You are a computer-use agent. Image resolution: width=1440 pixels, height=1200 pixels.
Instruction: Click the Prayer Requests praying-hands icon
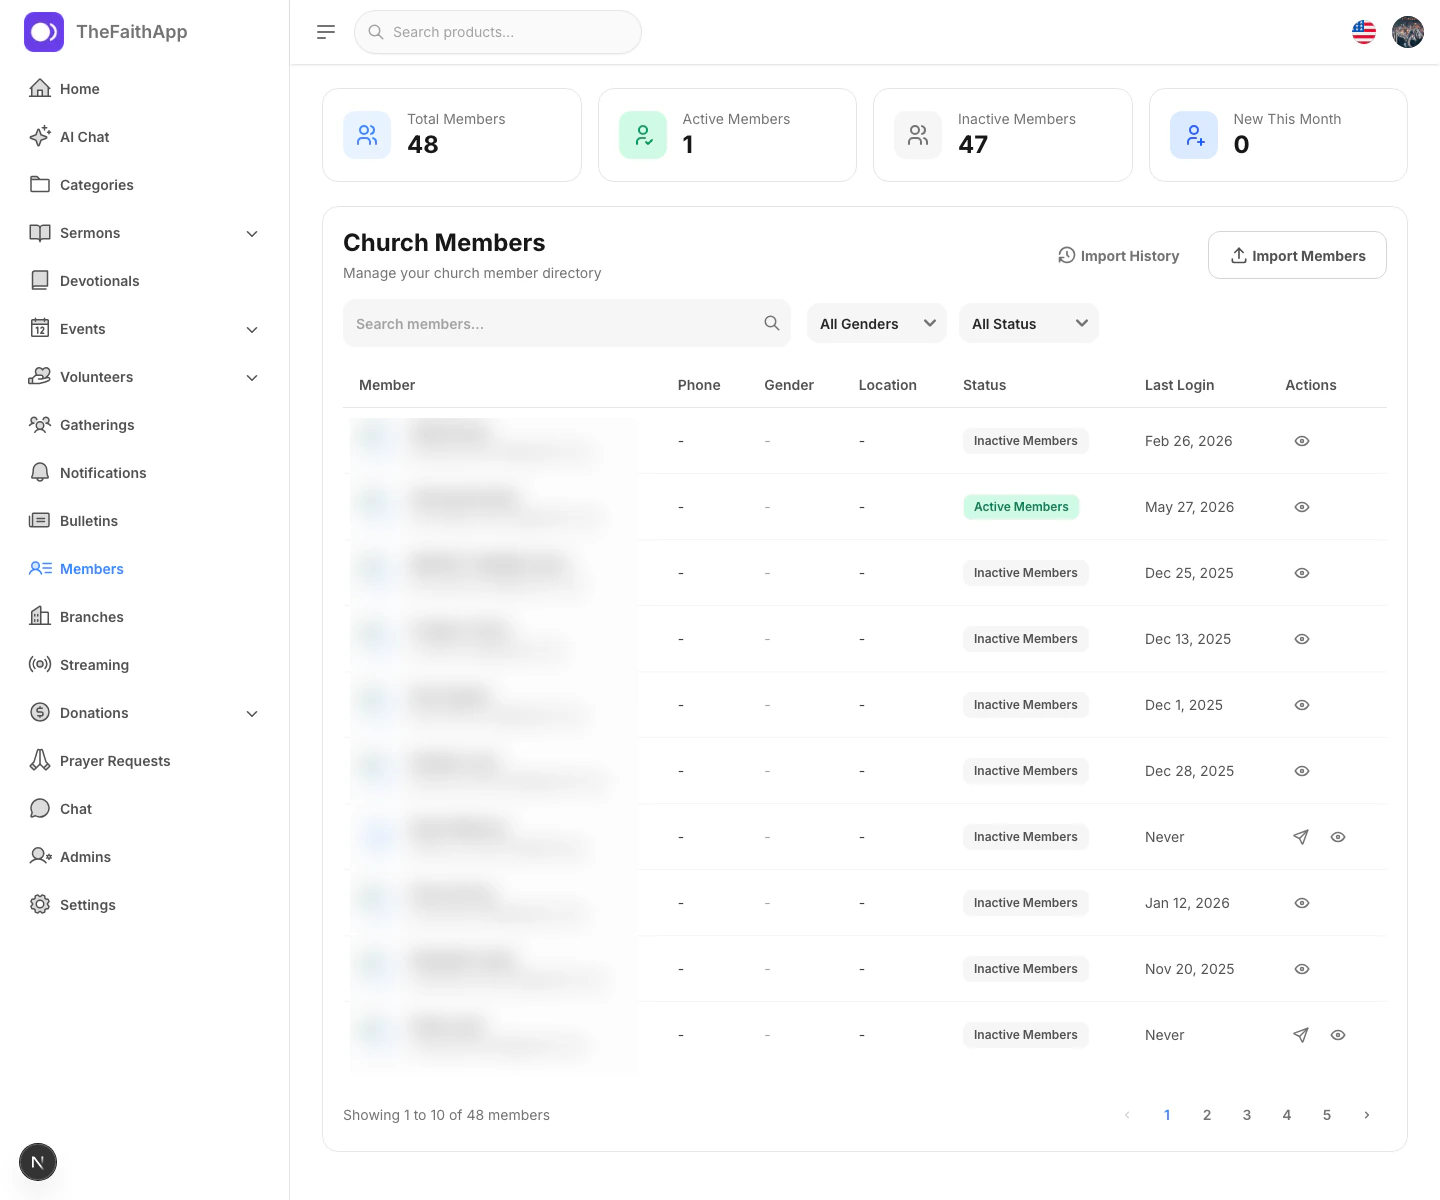click(x=40, y=760)
